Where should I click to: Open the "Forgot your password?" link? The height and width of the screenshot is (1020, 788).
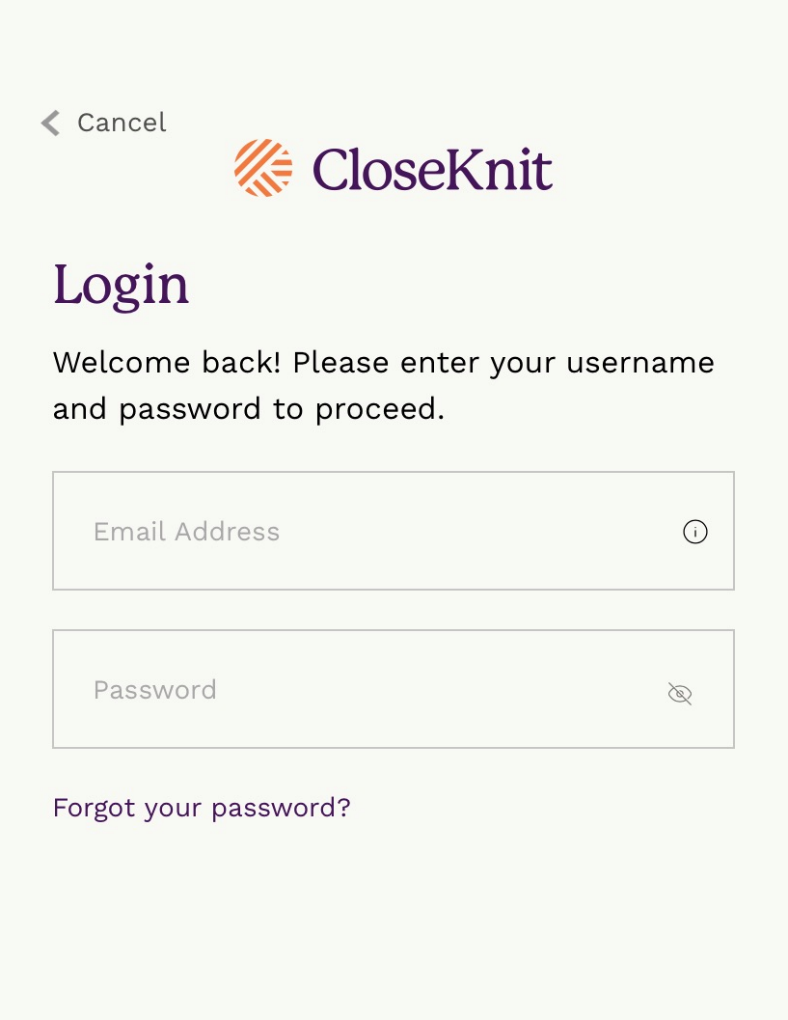pyautogui.click(x=201, y=807)
